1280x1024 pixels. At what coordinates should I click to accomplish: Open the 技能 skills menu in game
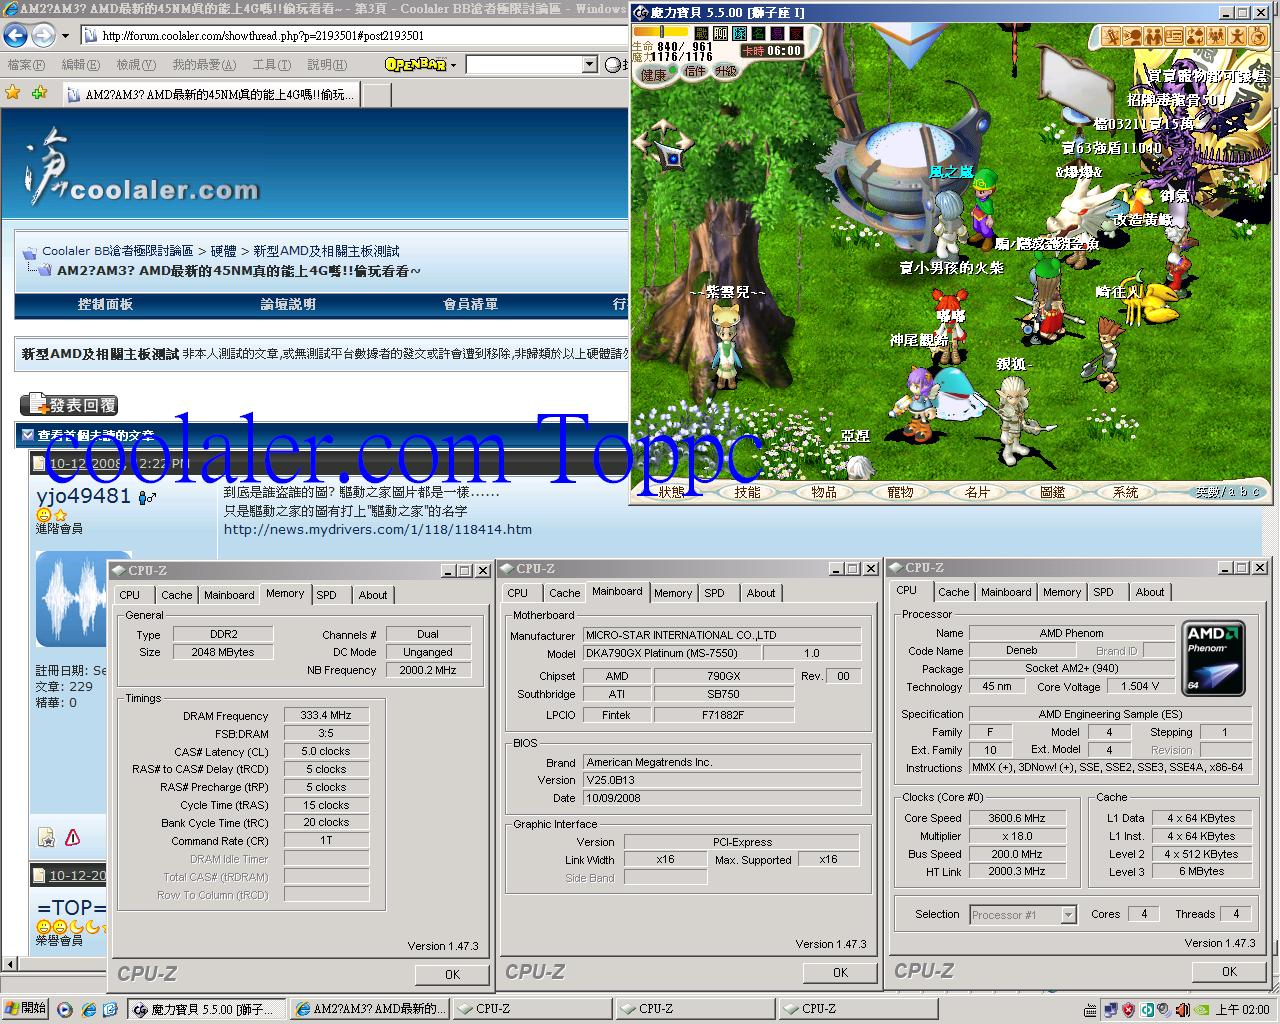[x=748, y=492]
